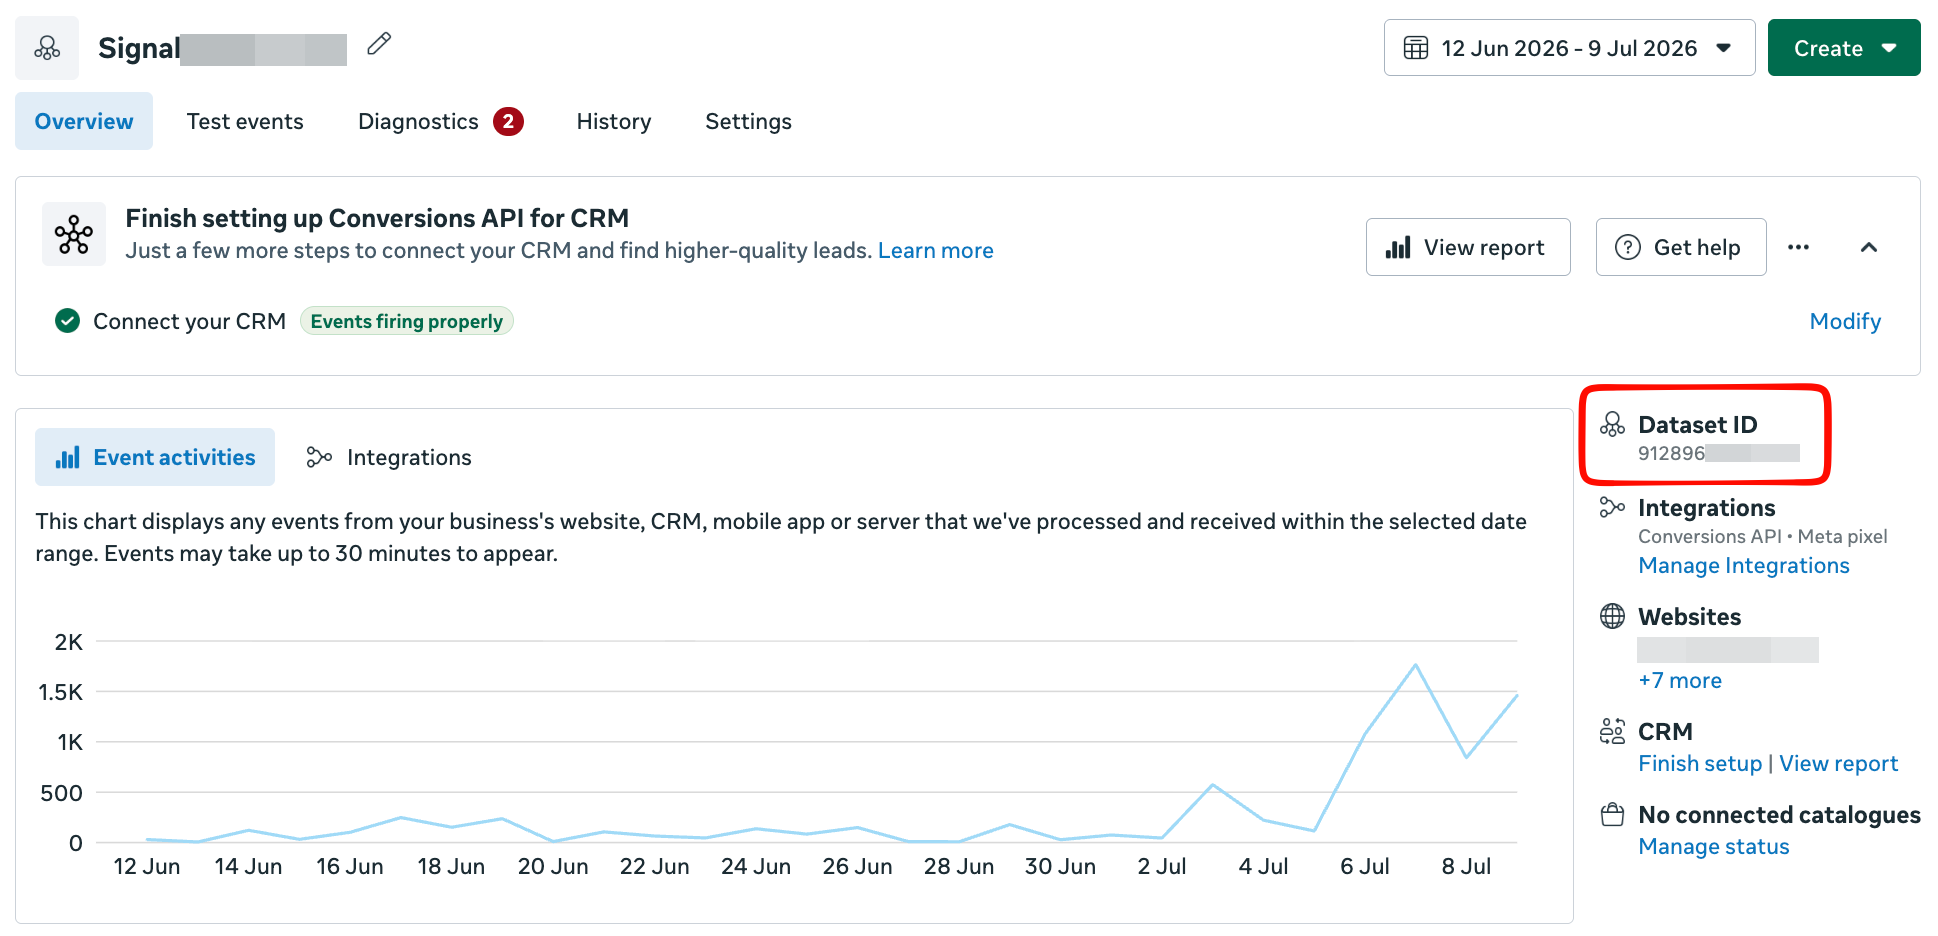This screenshot has width=1938, height=936.
Task: Open the date range picker
Action: 1569,48
